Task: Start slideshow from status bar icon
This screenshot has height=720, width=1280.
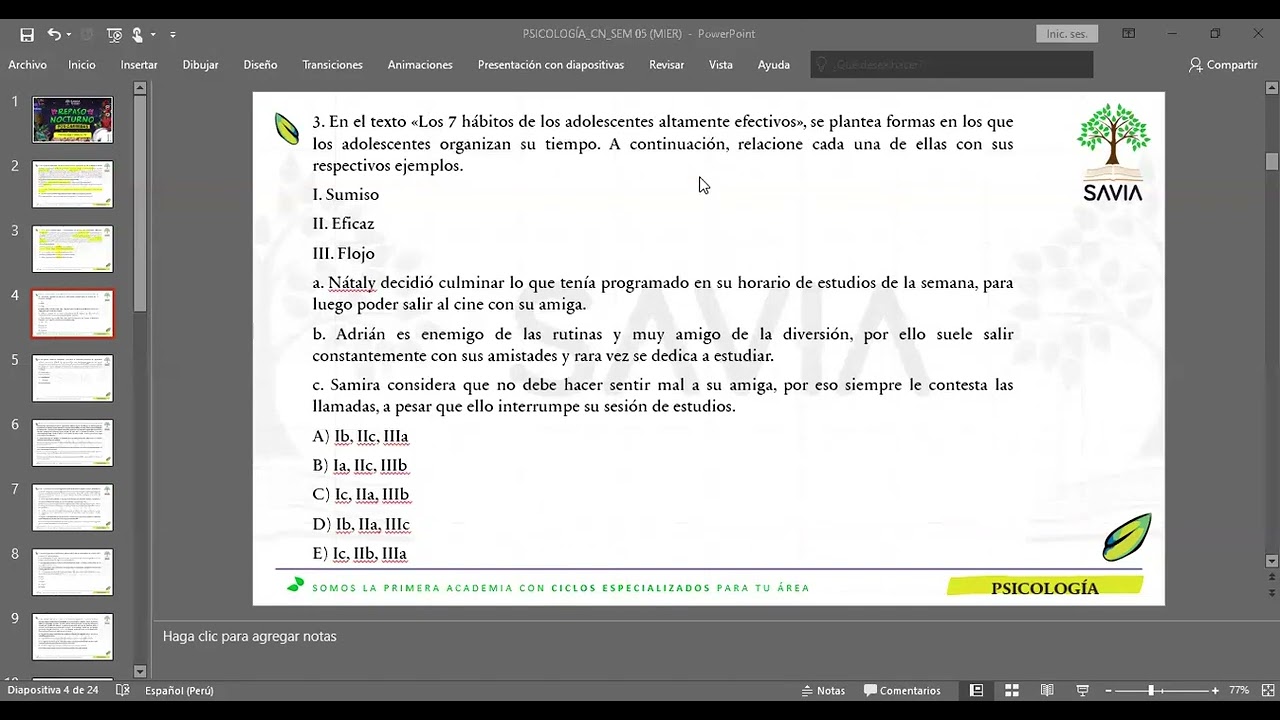Action: (x=1082, y=690)
